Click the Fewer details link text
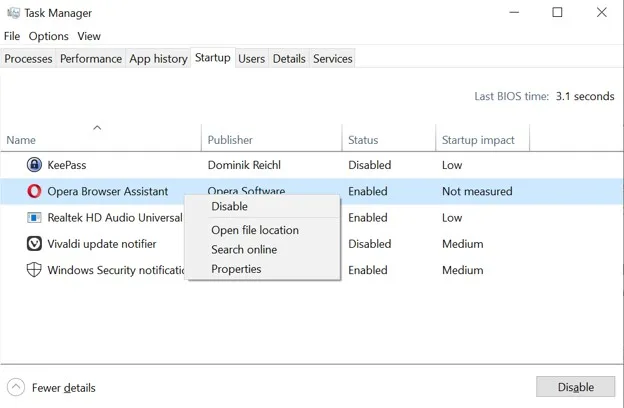This screenshot has width=624, height=408. 64,387
